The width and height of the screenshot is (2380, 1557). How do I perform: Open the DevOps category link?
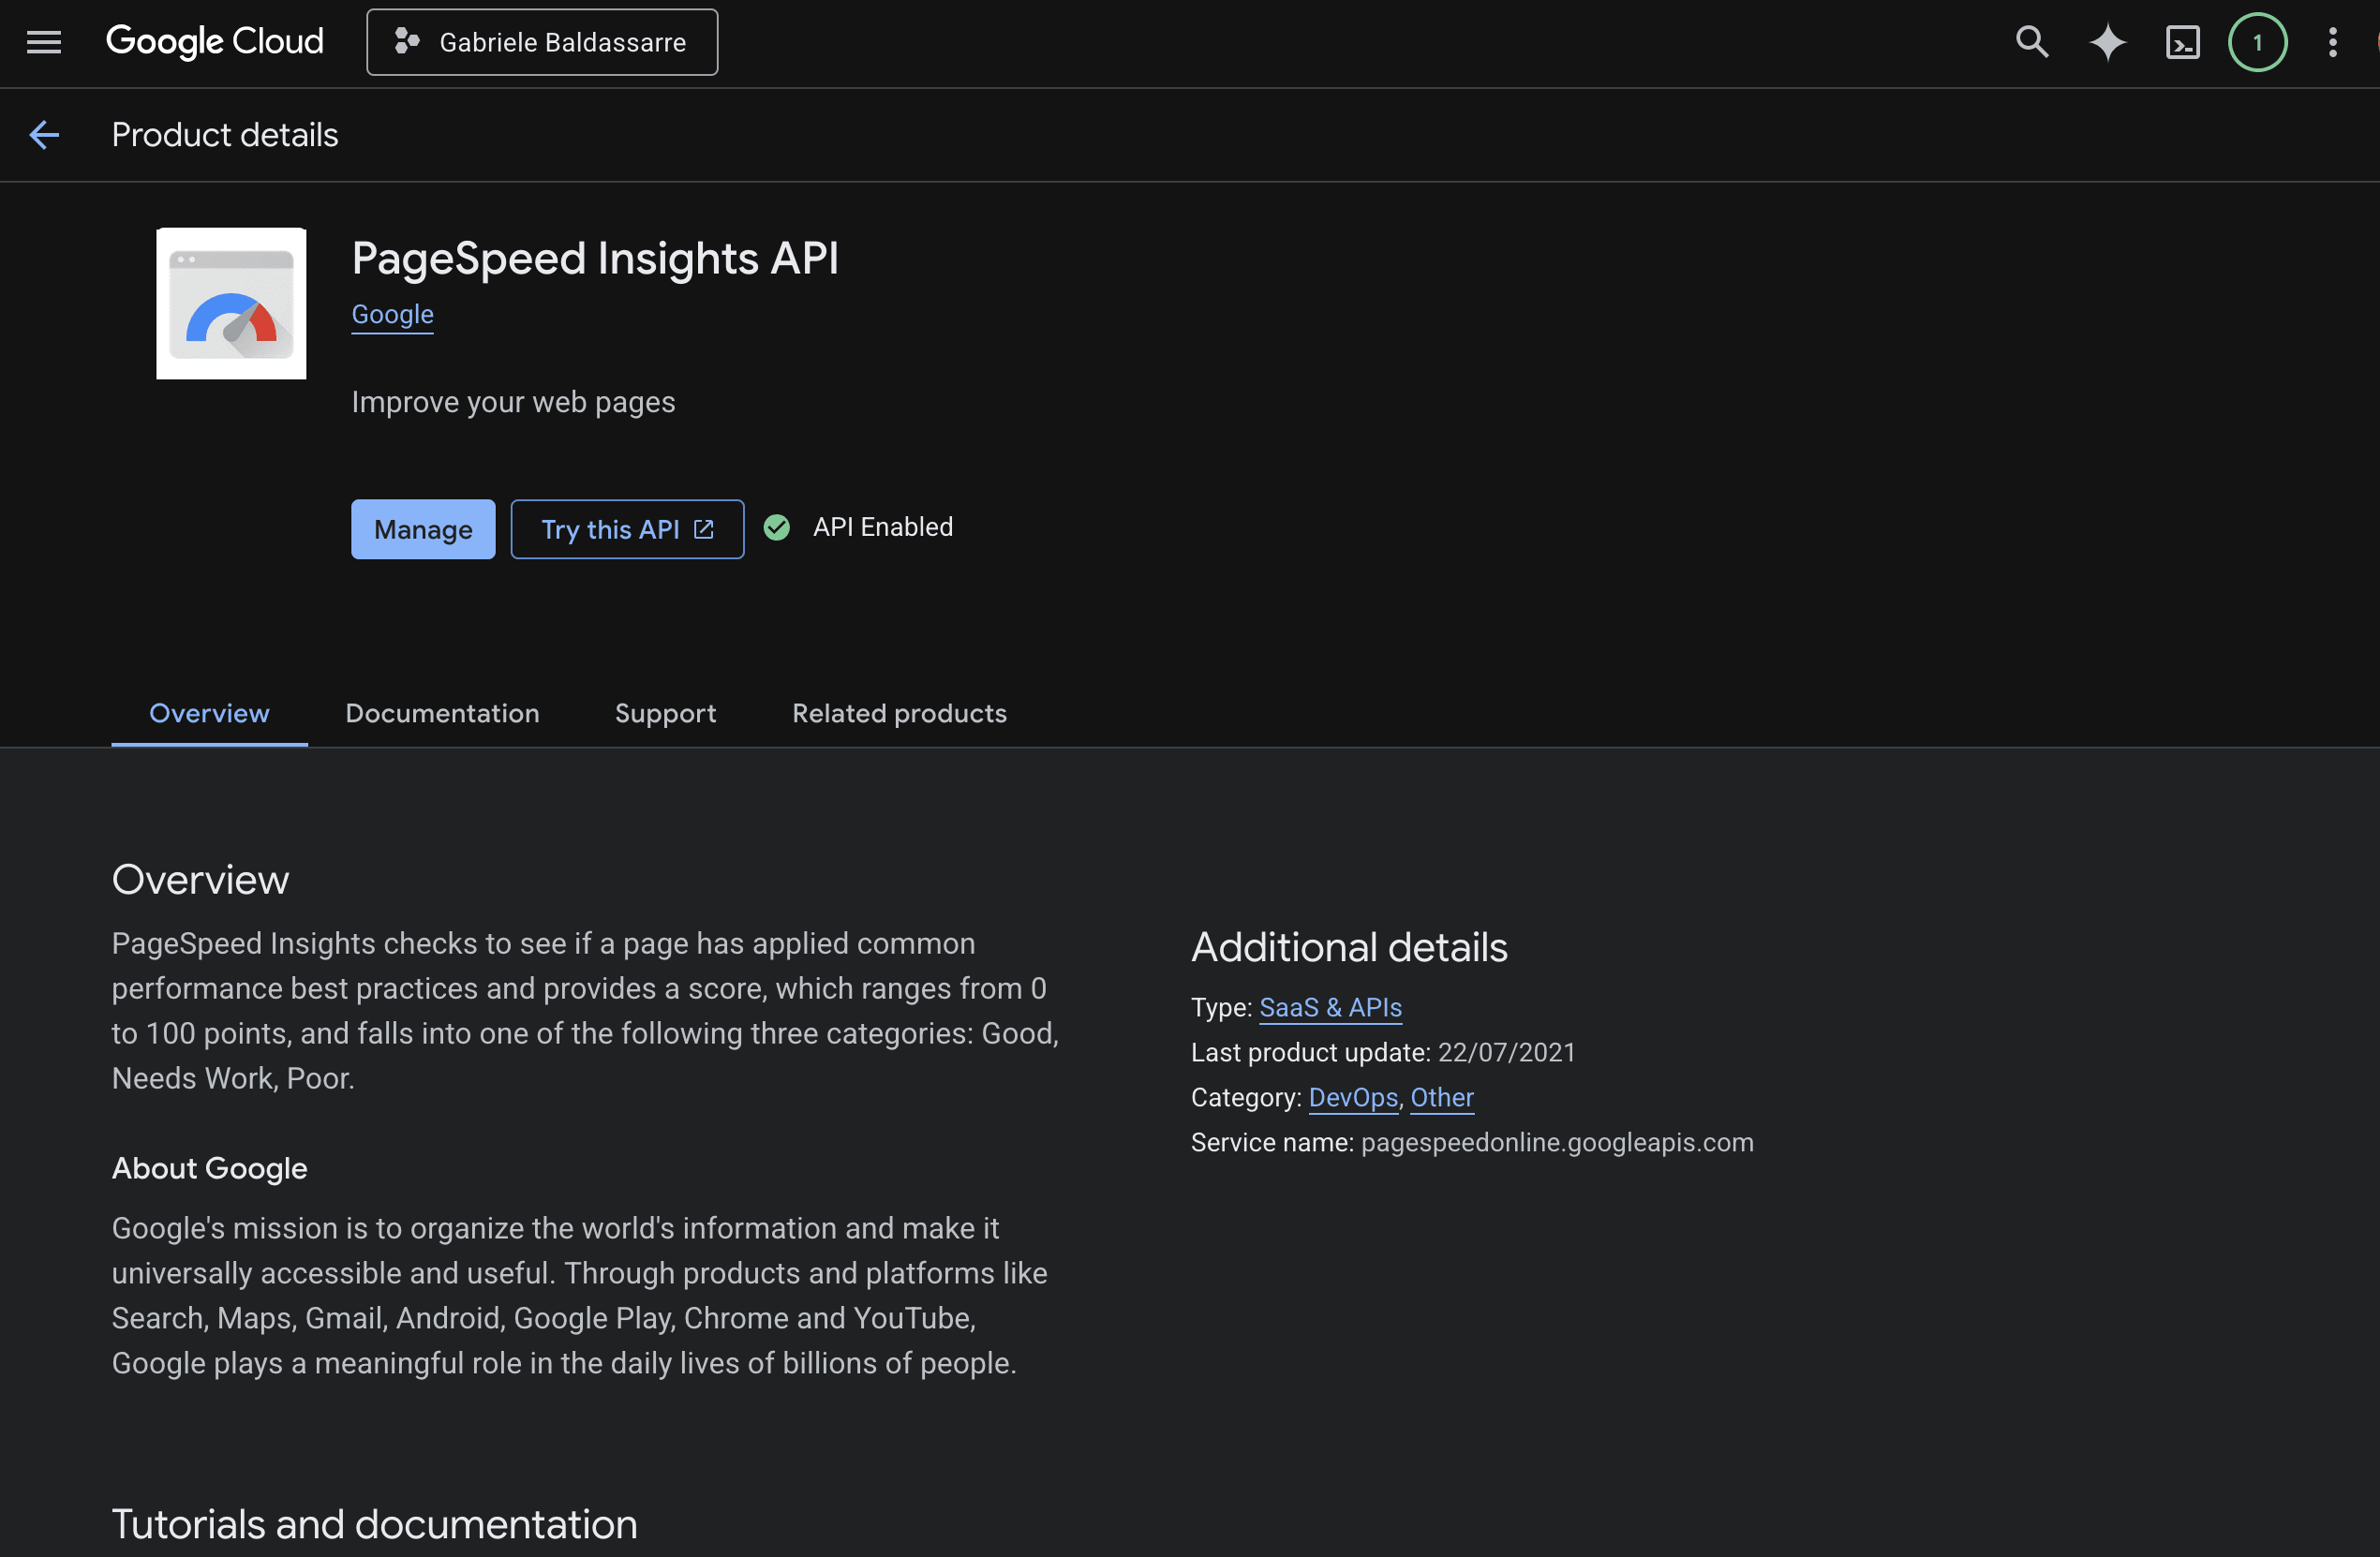[1353, 1098]
